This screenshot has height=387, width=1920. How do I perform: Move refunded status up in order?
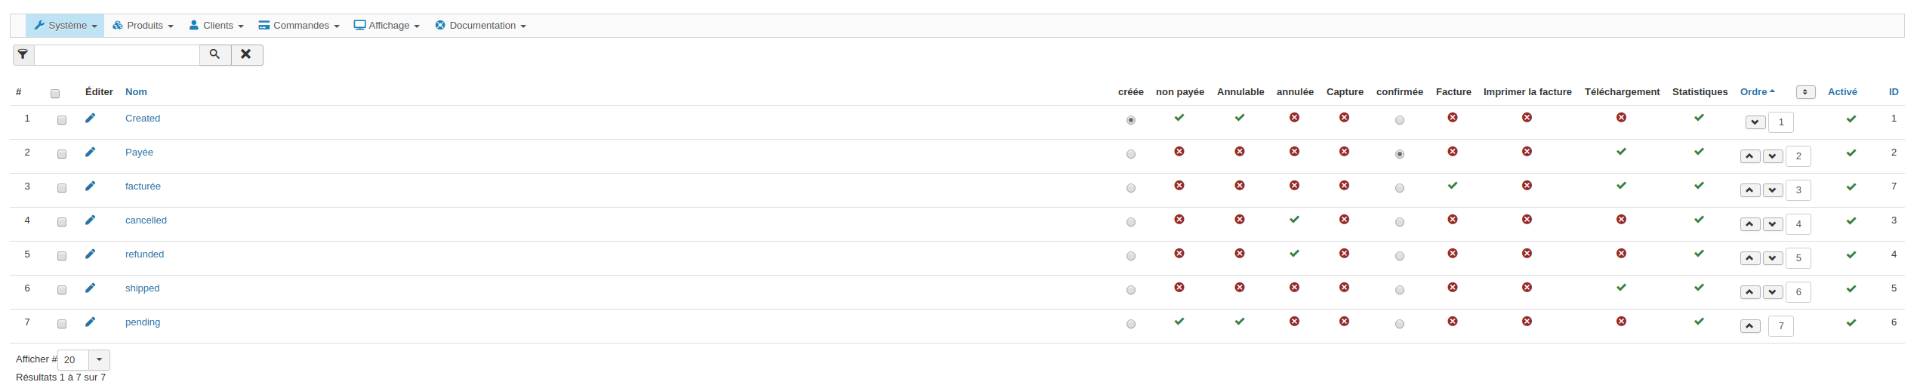tap(1750, 258)
